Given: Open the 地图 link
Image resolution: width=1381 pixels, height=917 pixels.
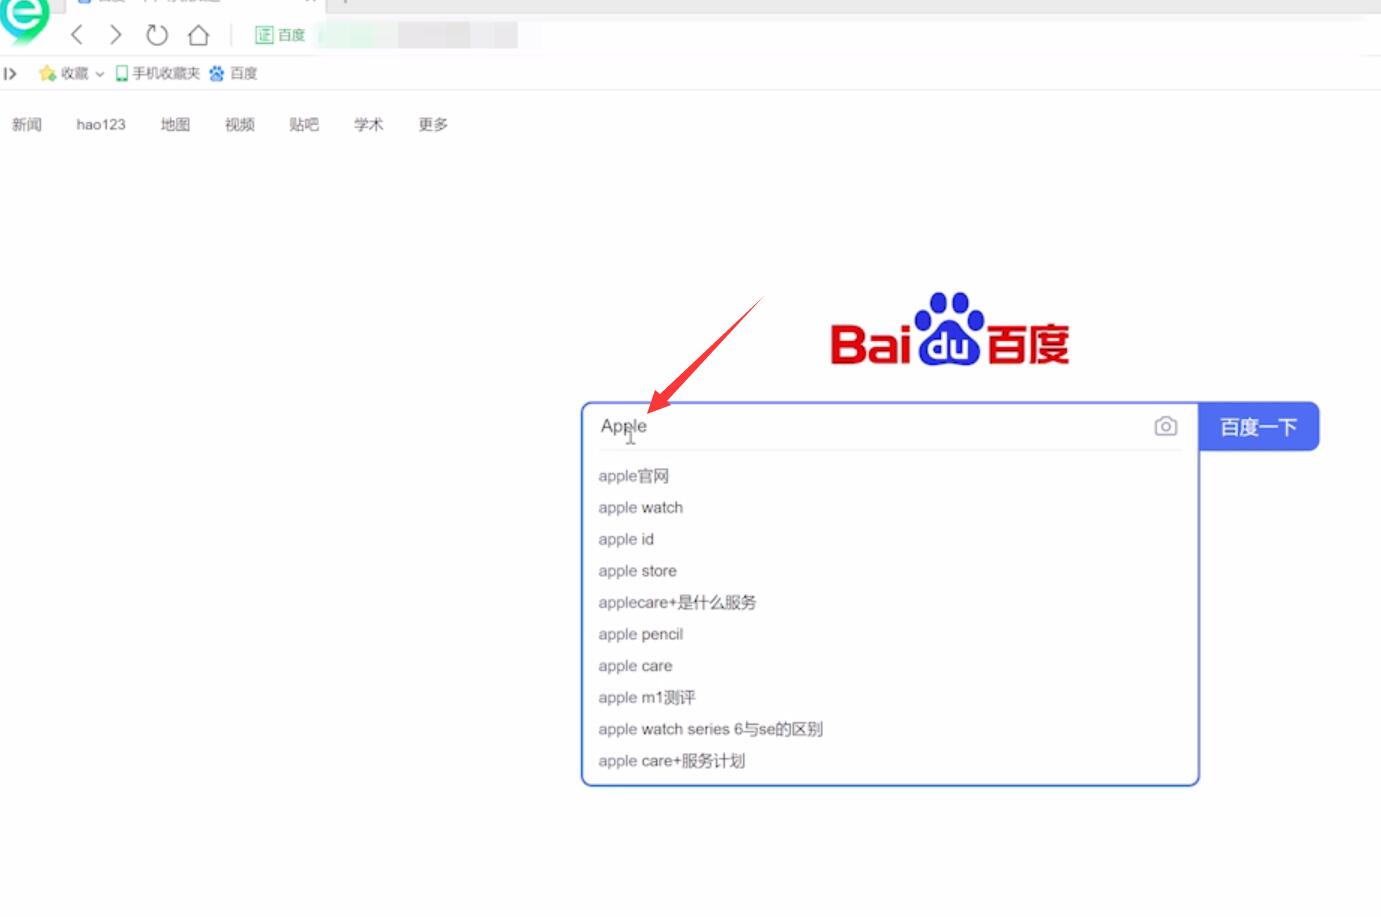Looking at the screenshot, I should coord(175,124).
